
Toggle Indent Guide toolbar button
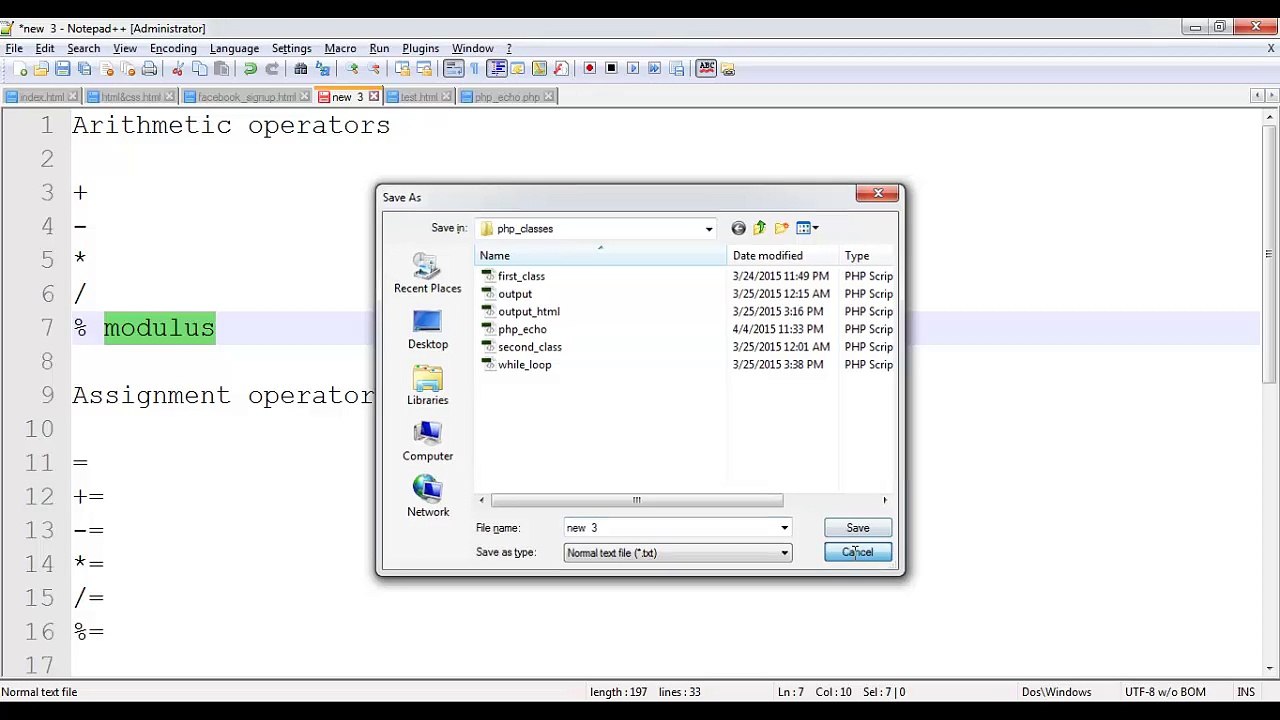tap(496, 69)
